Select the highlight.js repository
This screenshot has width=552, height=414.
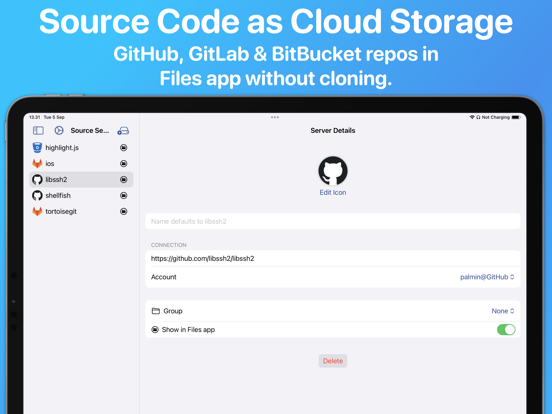point(81,148)
